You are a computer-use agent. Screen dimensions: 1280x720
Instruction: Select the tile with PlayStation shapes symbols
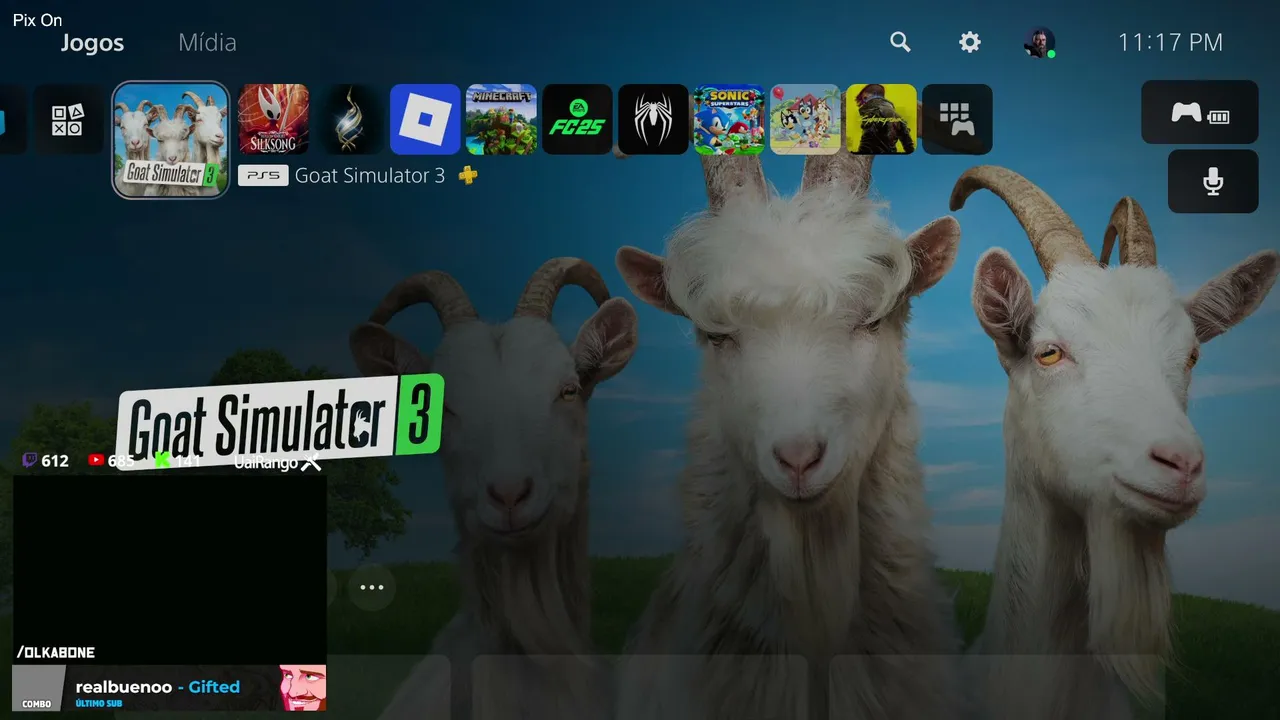[x=68, y=119]
